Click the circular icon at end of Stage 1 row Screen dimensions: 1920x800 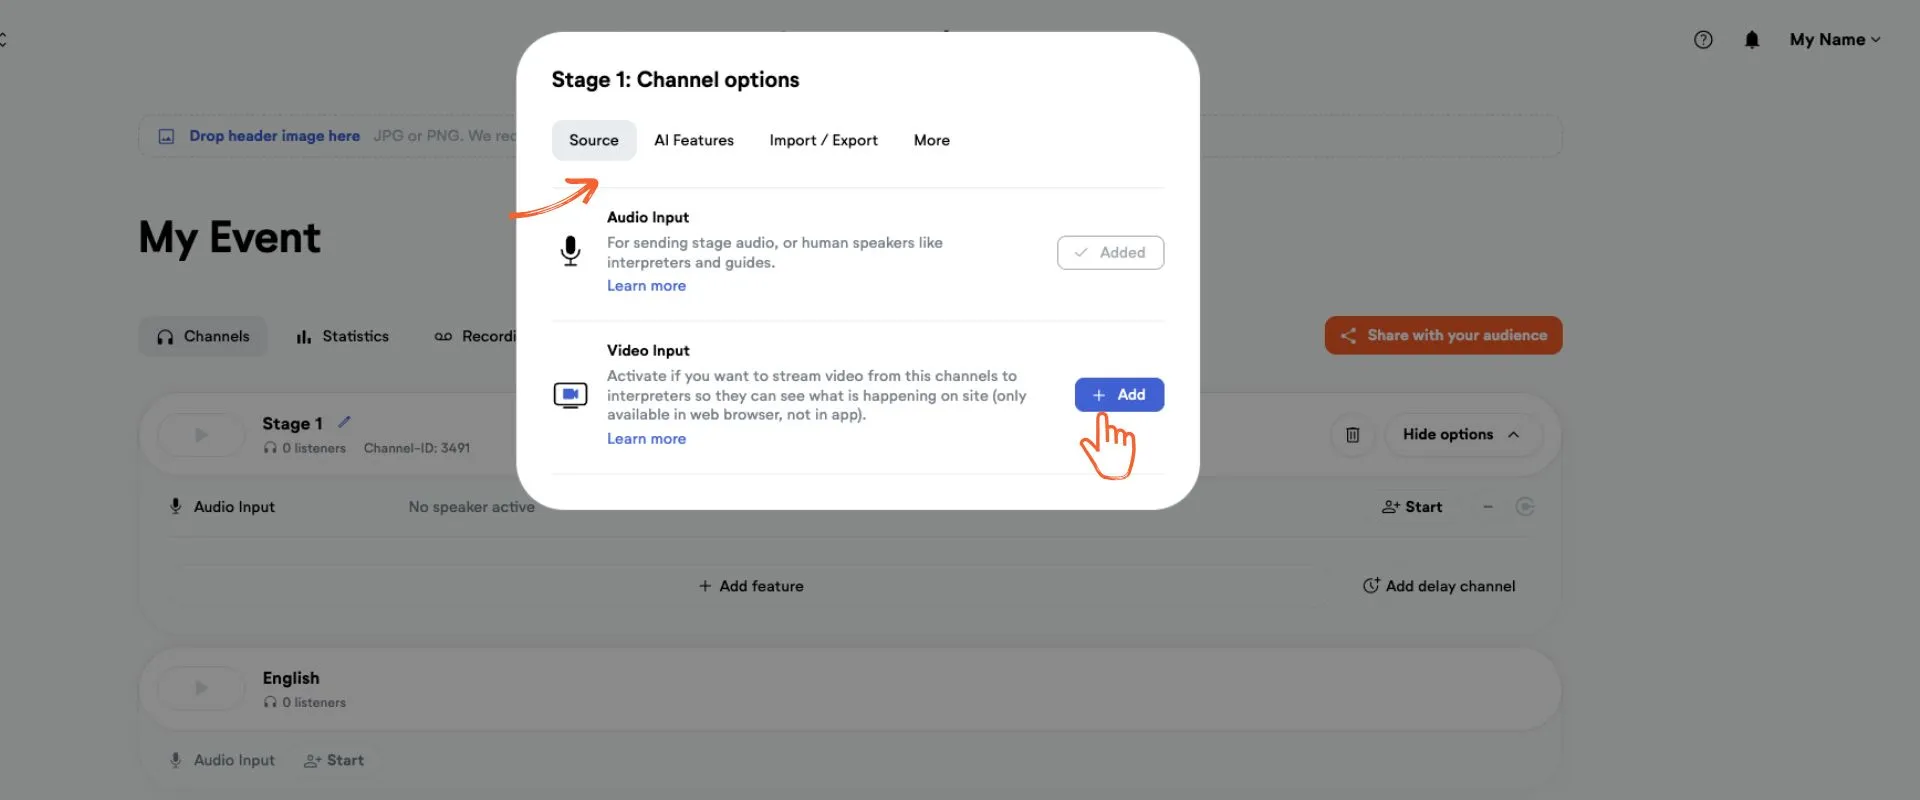pos(1525,507)
